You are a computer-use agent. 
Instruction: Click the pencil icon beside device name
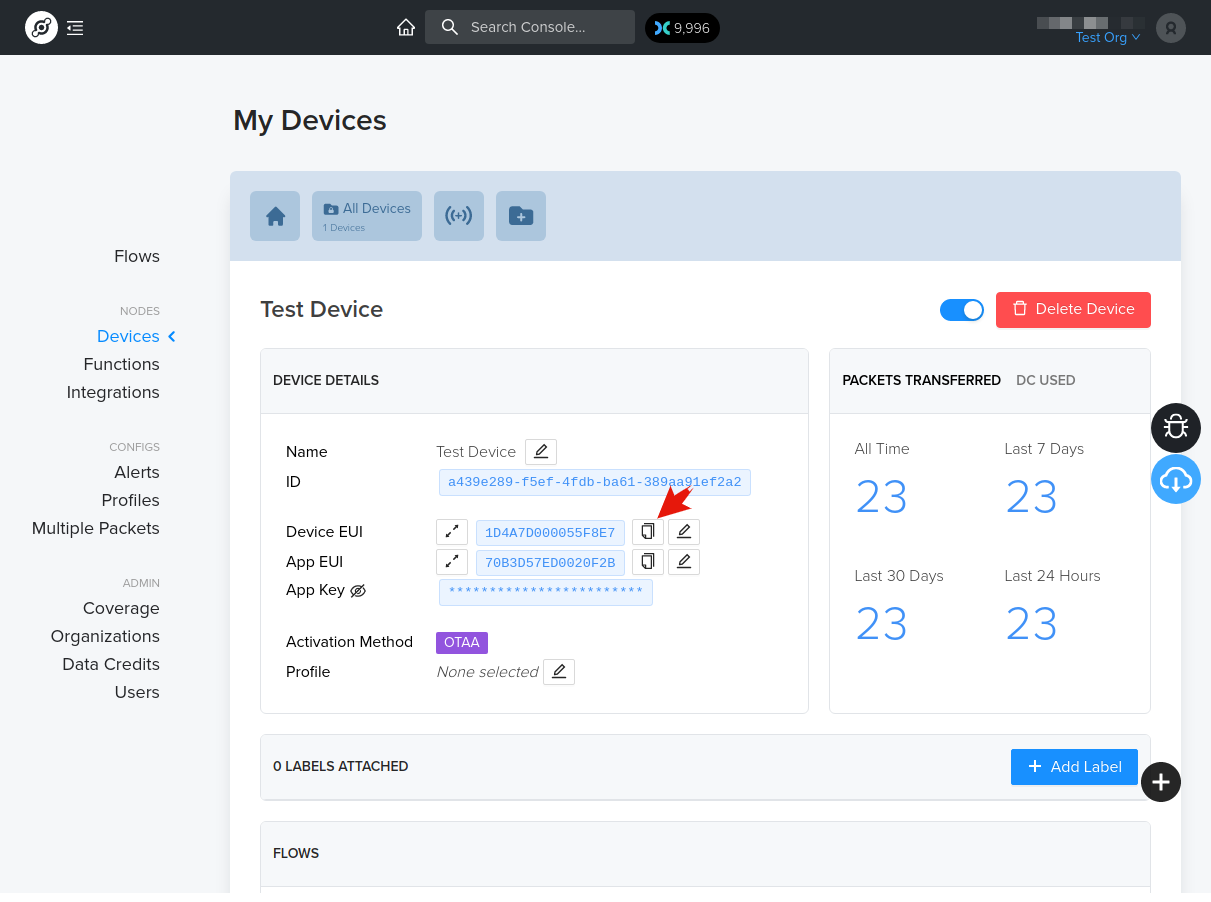pyautogui.click(x=541, y=452)
